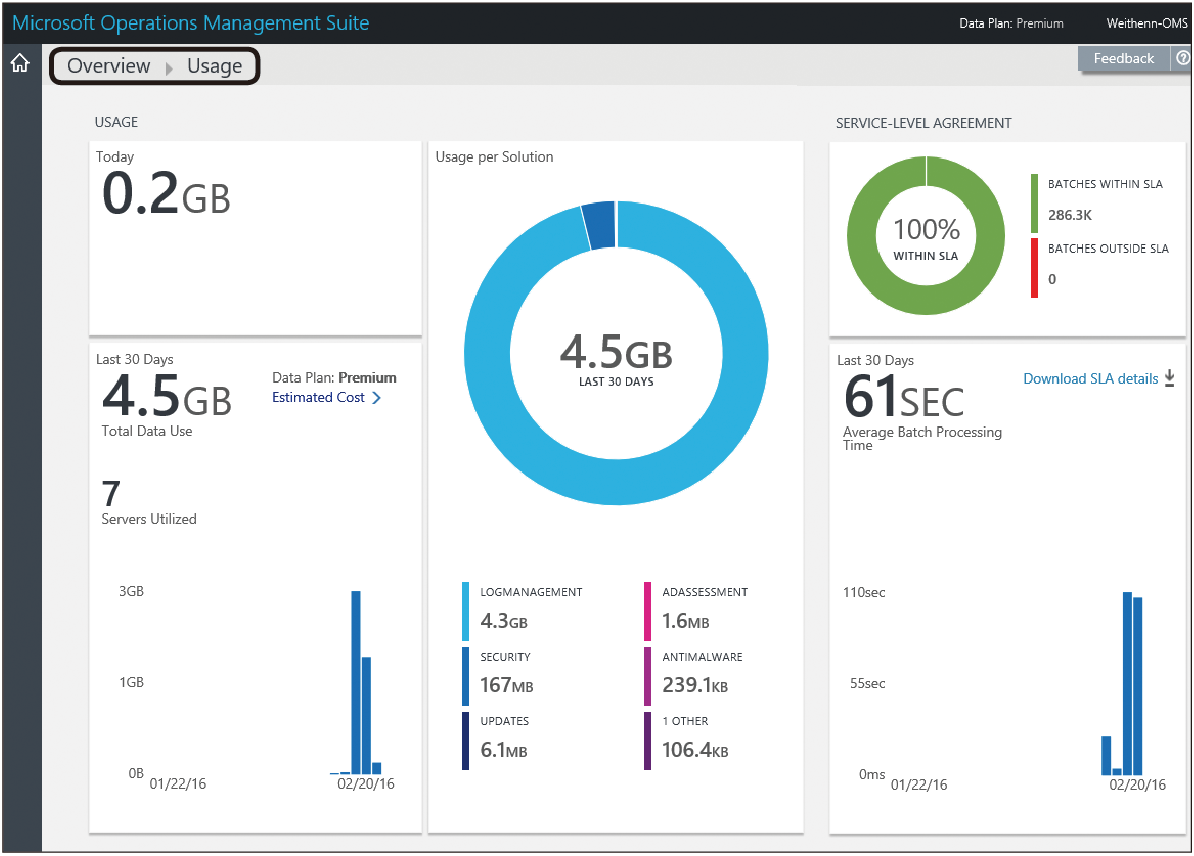Image resolution: width=1194 pixels, height=856 pixels.
Task: Click the download arrow icon beside SLA details
Action: click(x=1170, y=378)
